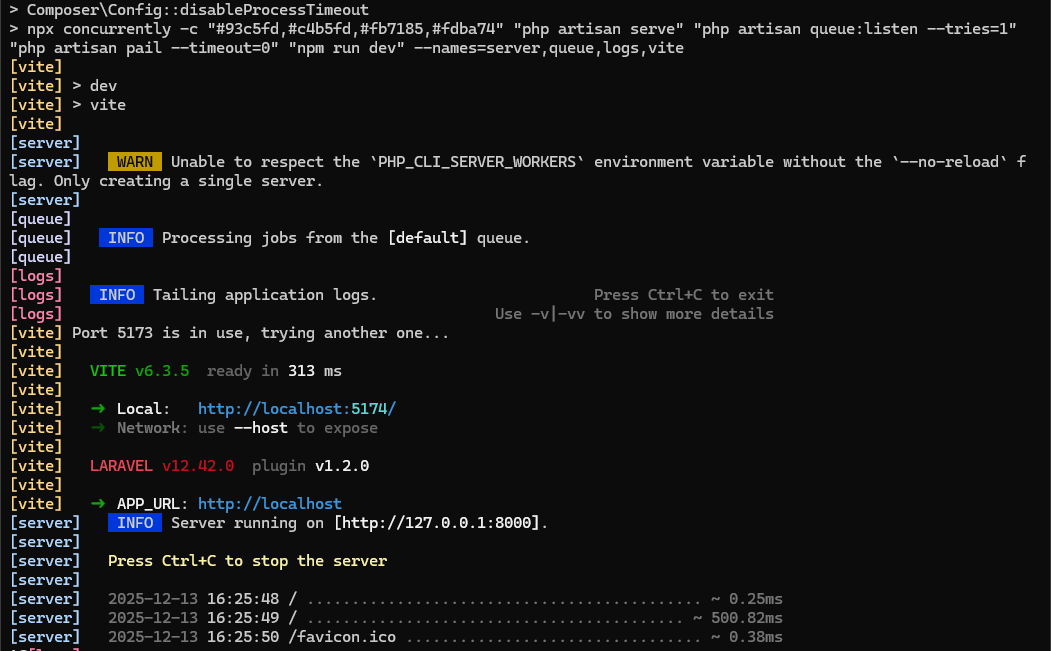Click the '--host' option text

[261, 428]
